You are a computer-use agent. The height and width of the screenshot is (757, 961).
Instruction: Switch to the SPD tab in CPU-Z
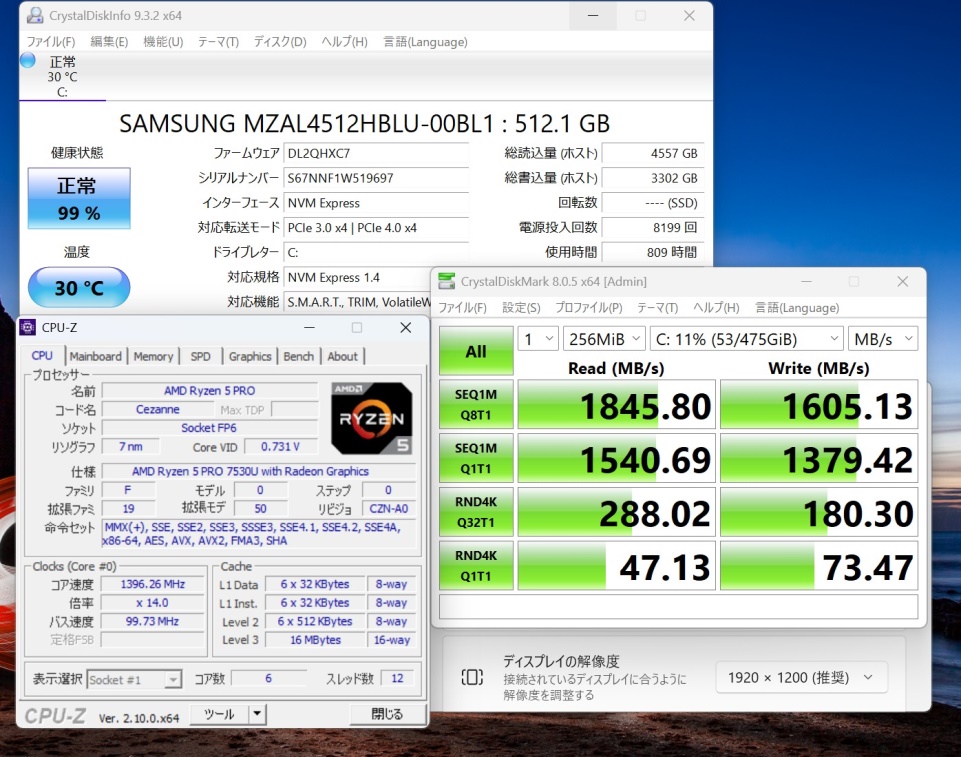click(200, 356)
